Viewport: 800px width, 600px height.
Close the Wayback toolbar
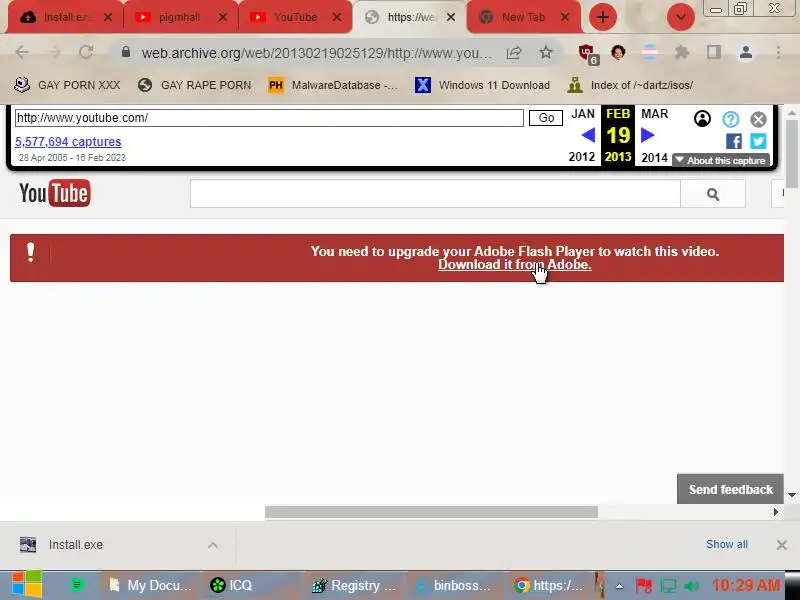pos(758,119)
